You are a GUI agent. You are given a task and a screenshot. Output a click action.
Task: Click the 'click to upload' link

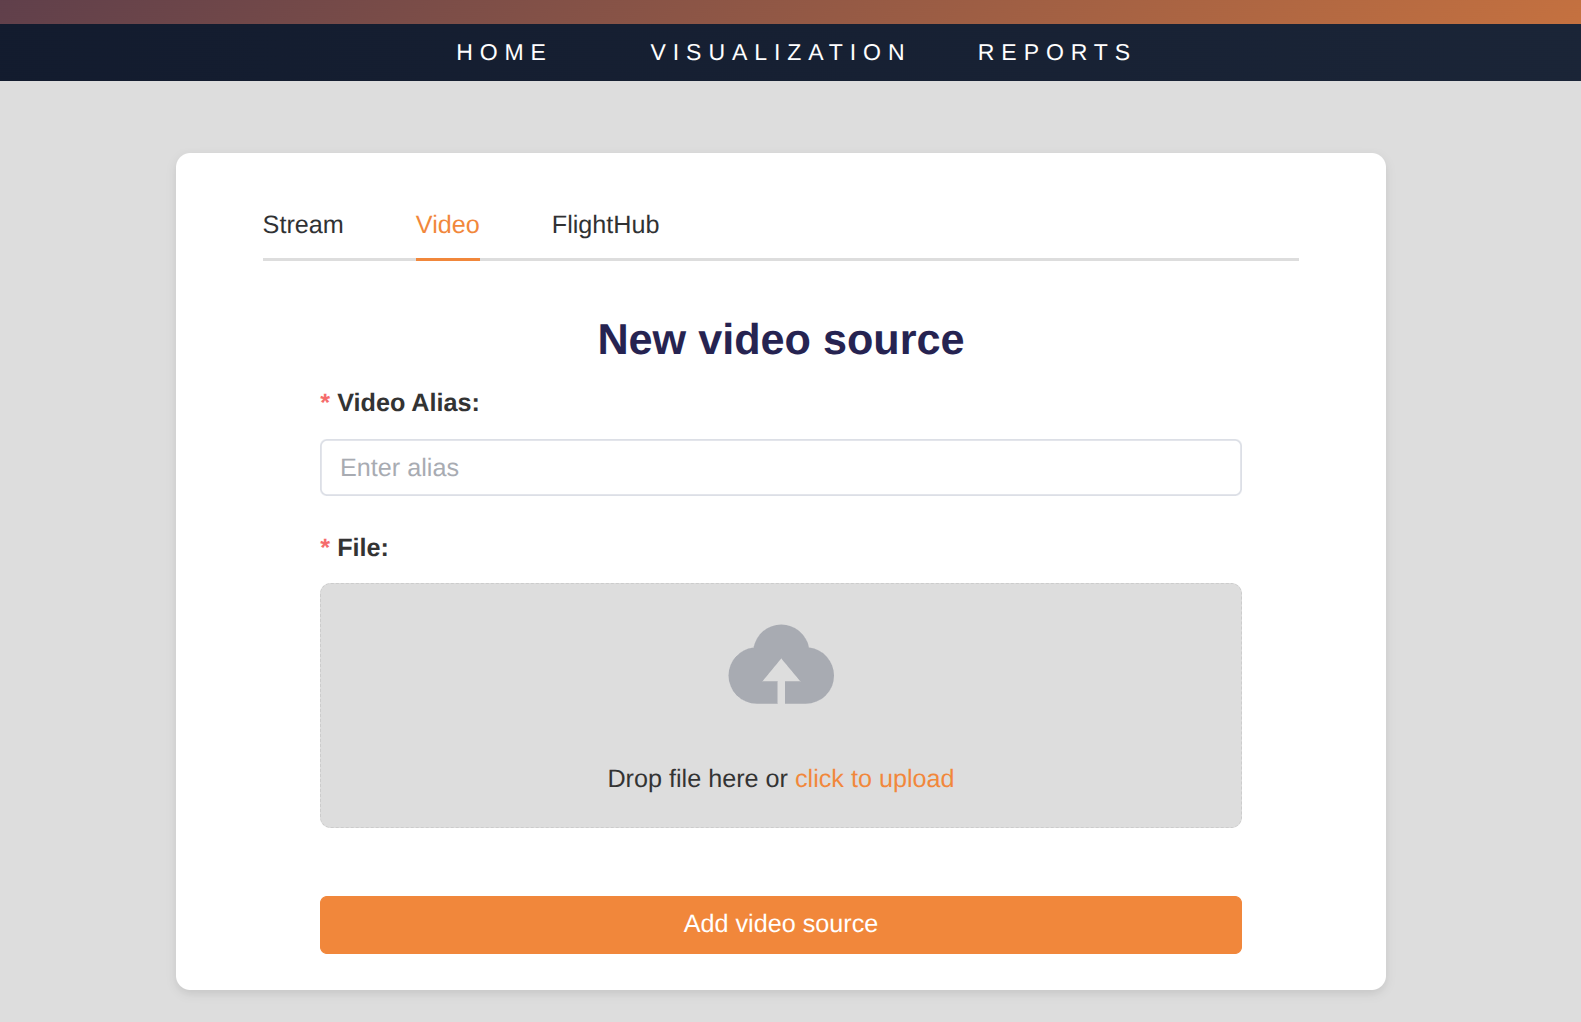[x=873, y=779]
